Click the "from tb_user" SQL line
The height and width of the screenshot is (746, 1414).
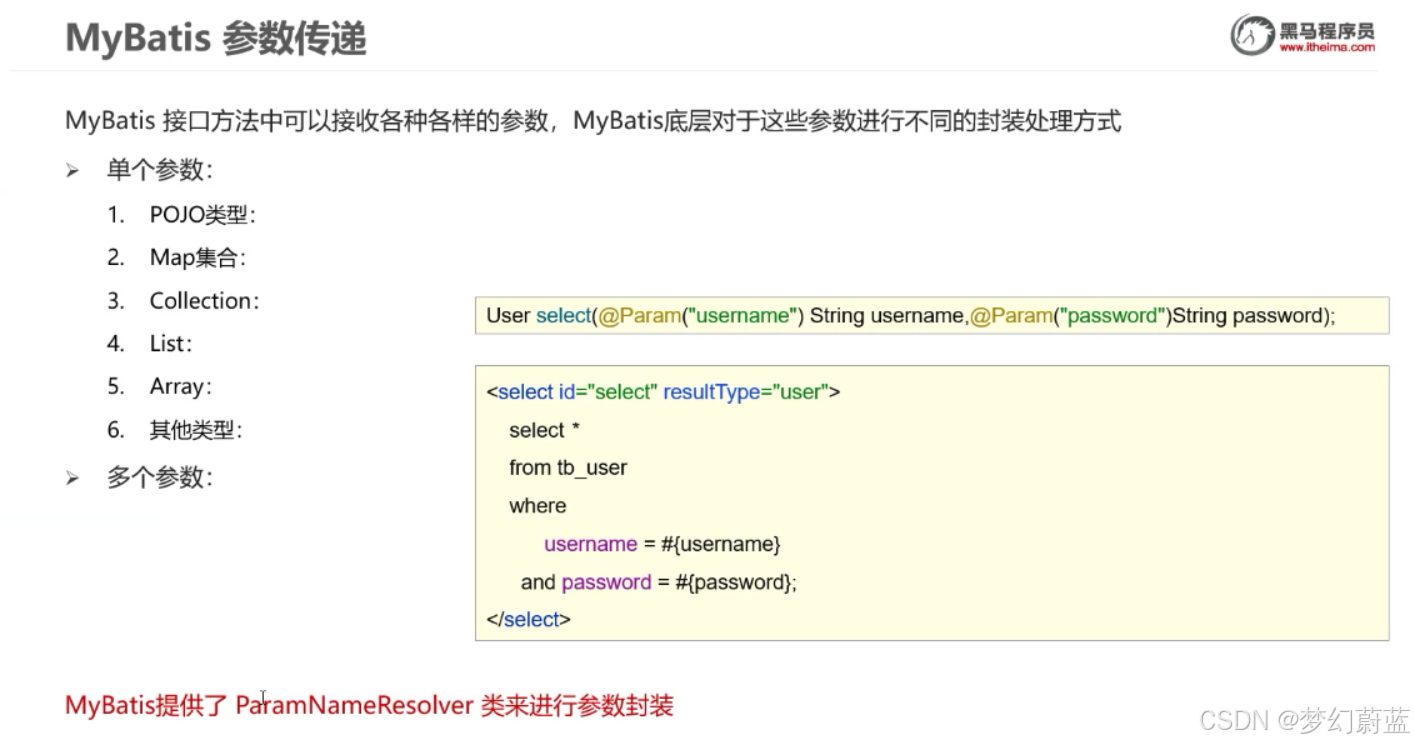pyautogui.click(x=568, y=467)
